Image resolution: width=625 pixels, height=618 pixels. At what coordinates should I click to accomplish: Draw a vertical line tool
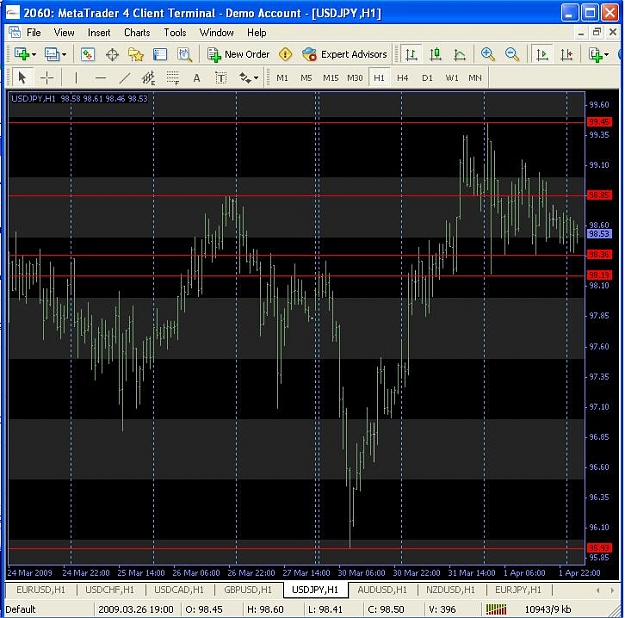[x=76, y=77]
